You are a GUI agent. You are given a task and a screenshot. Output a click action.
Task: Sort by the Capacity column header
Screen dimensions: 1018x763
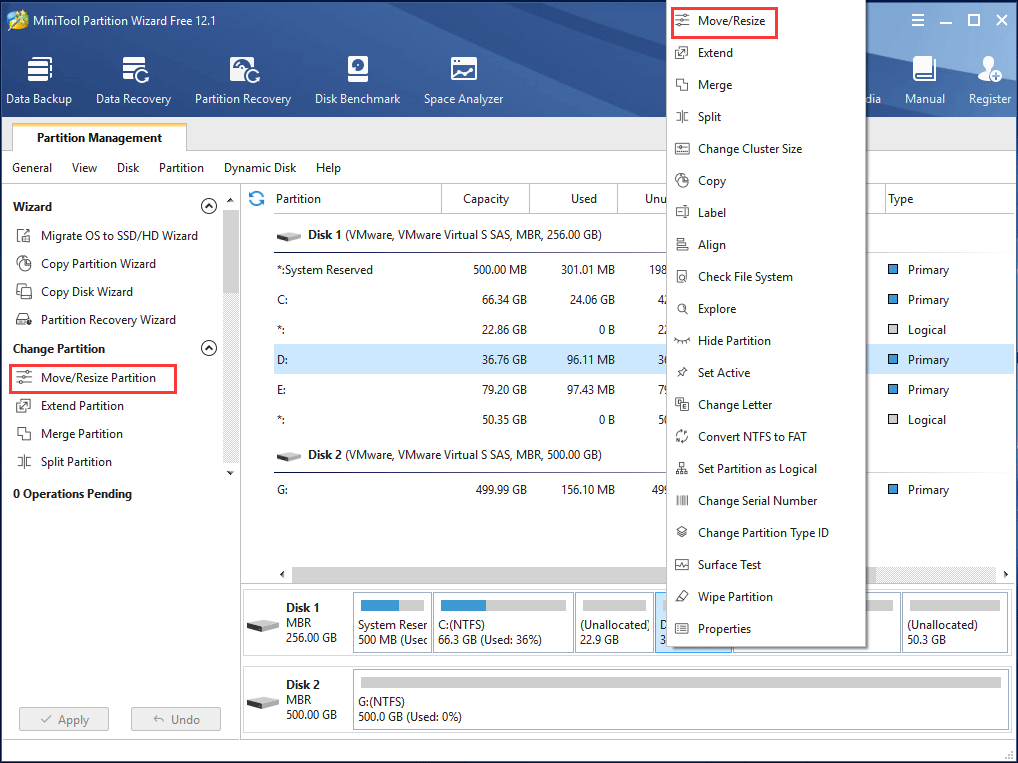(x=486, y=199)
